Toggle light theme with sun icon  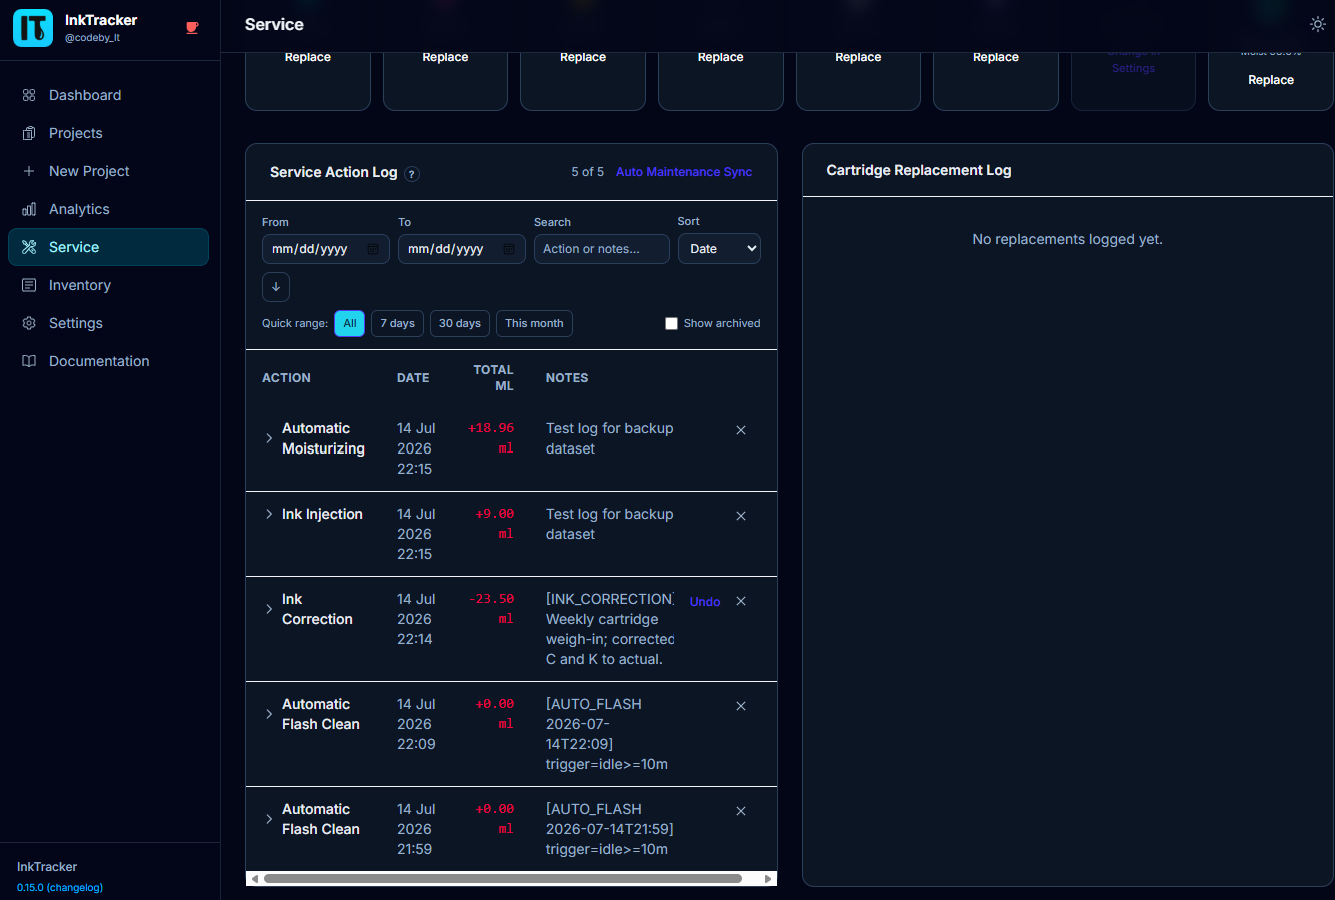tap(1318, 24)
